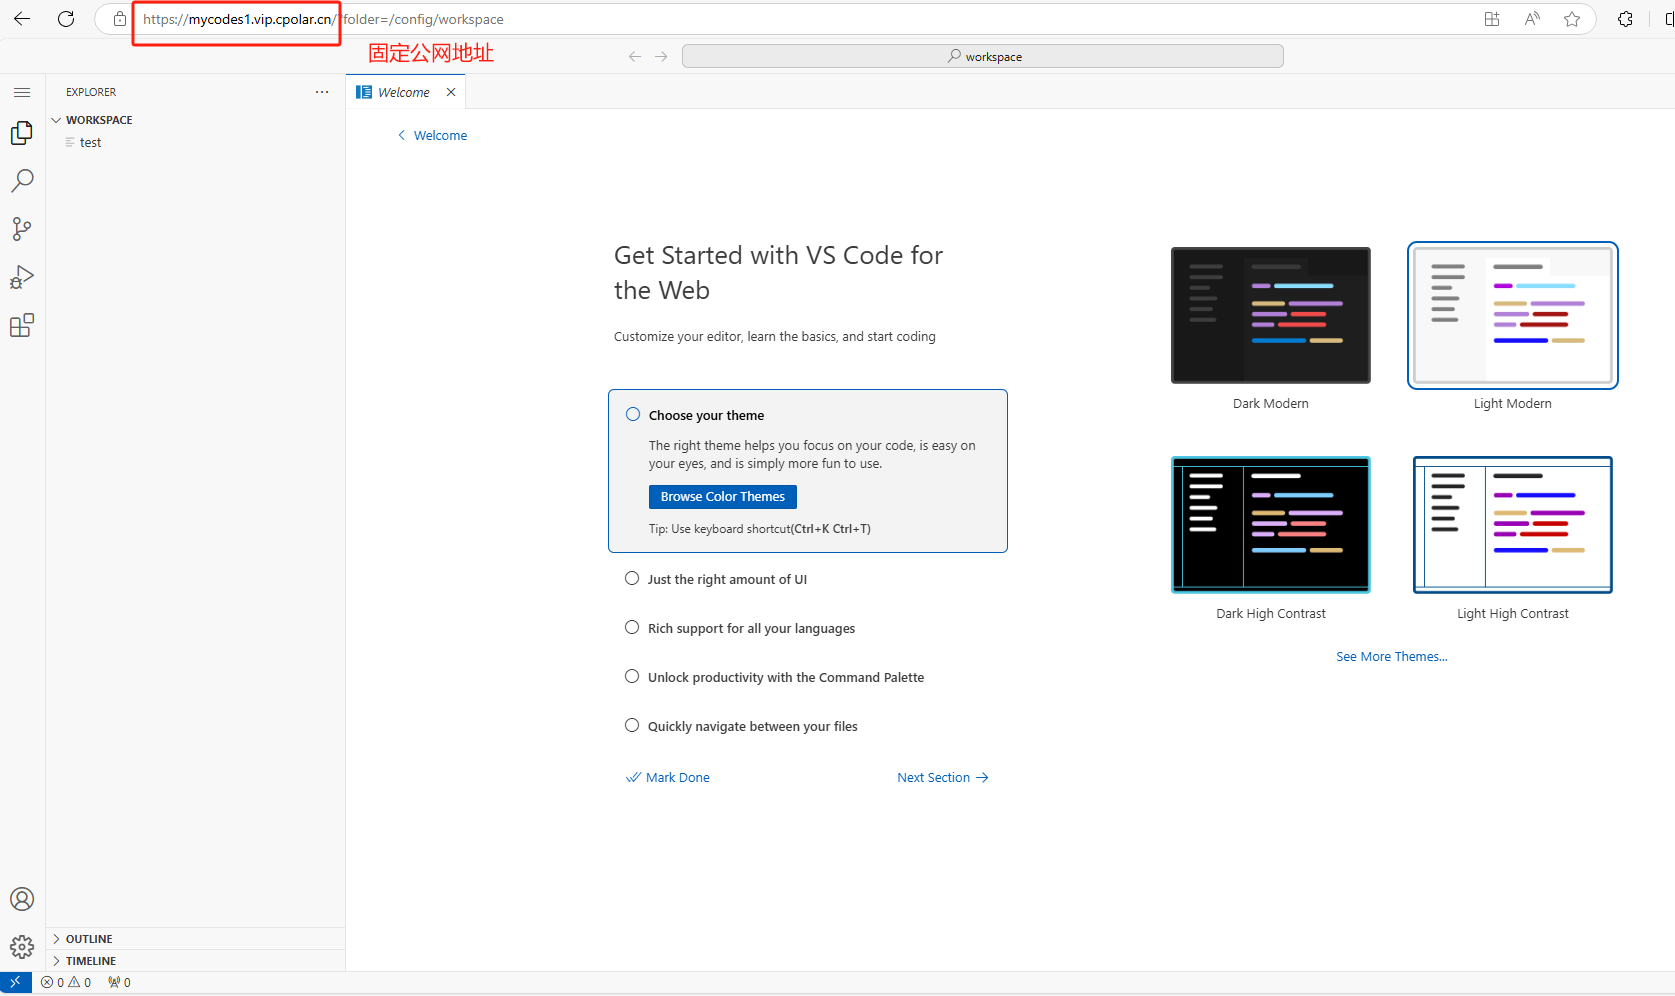This screenshot has width=1675, height=996.
Task: Click the browser back arrow
Action: pos(22,19)
